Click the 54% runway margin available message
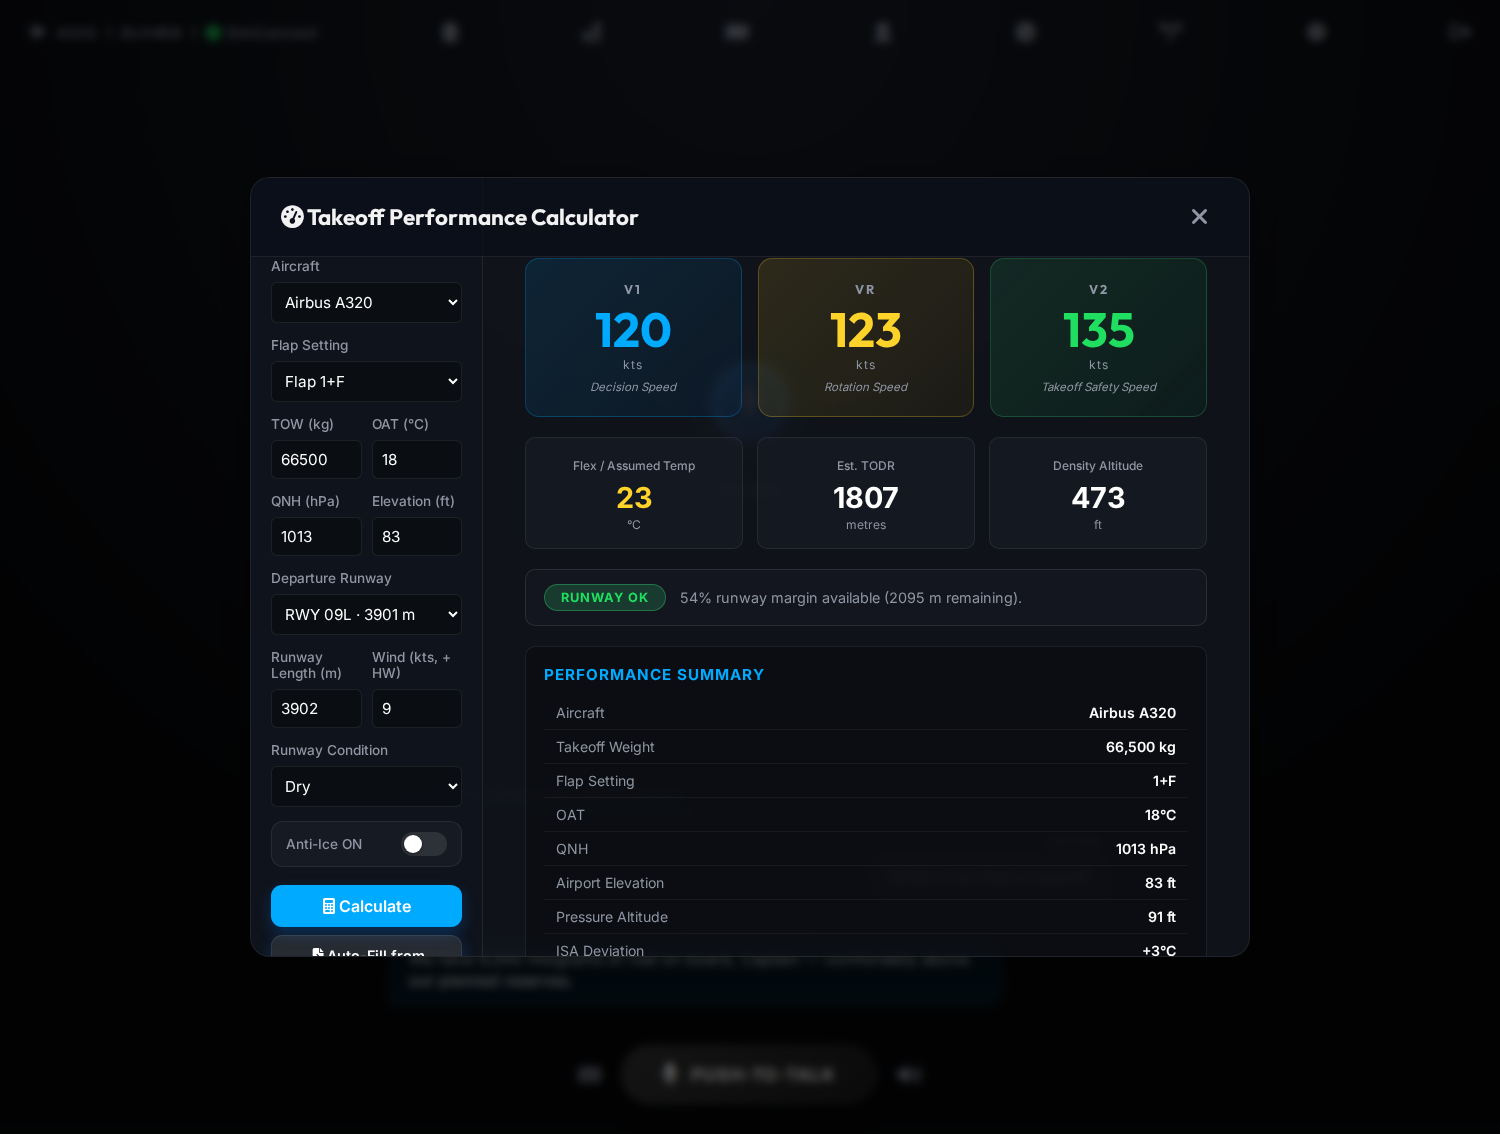1500x1134 pixels. [x=851, y=598]
